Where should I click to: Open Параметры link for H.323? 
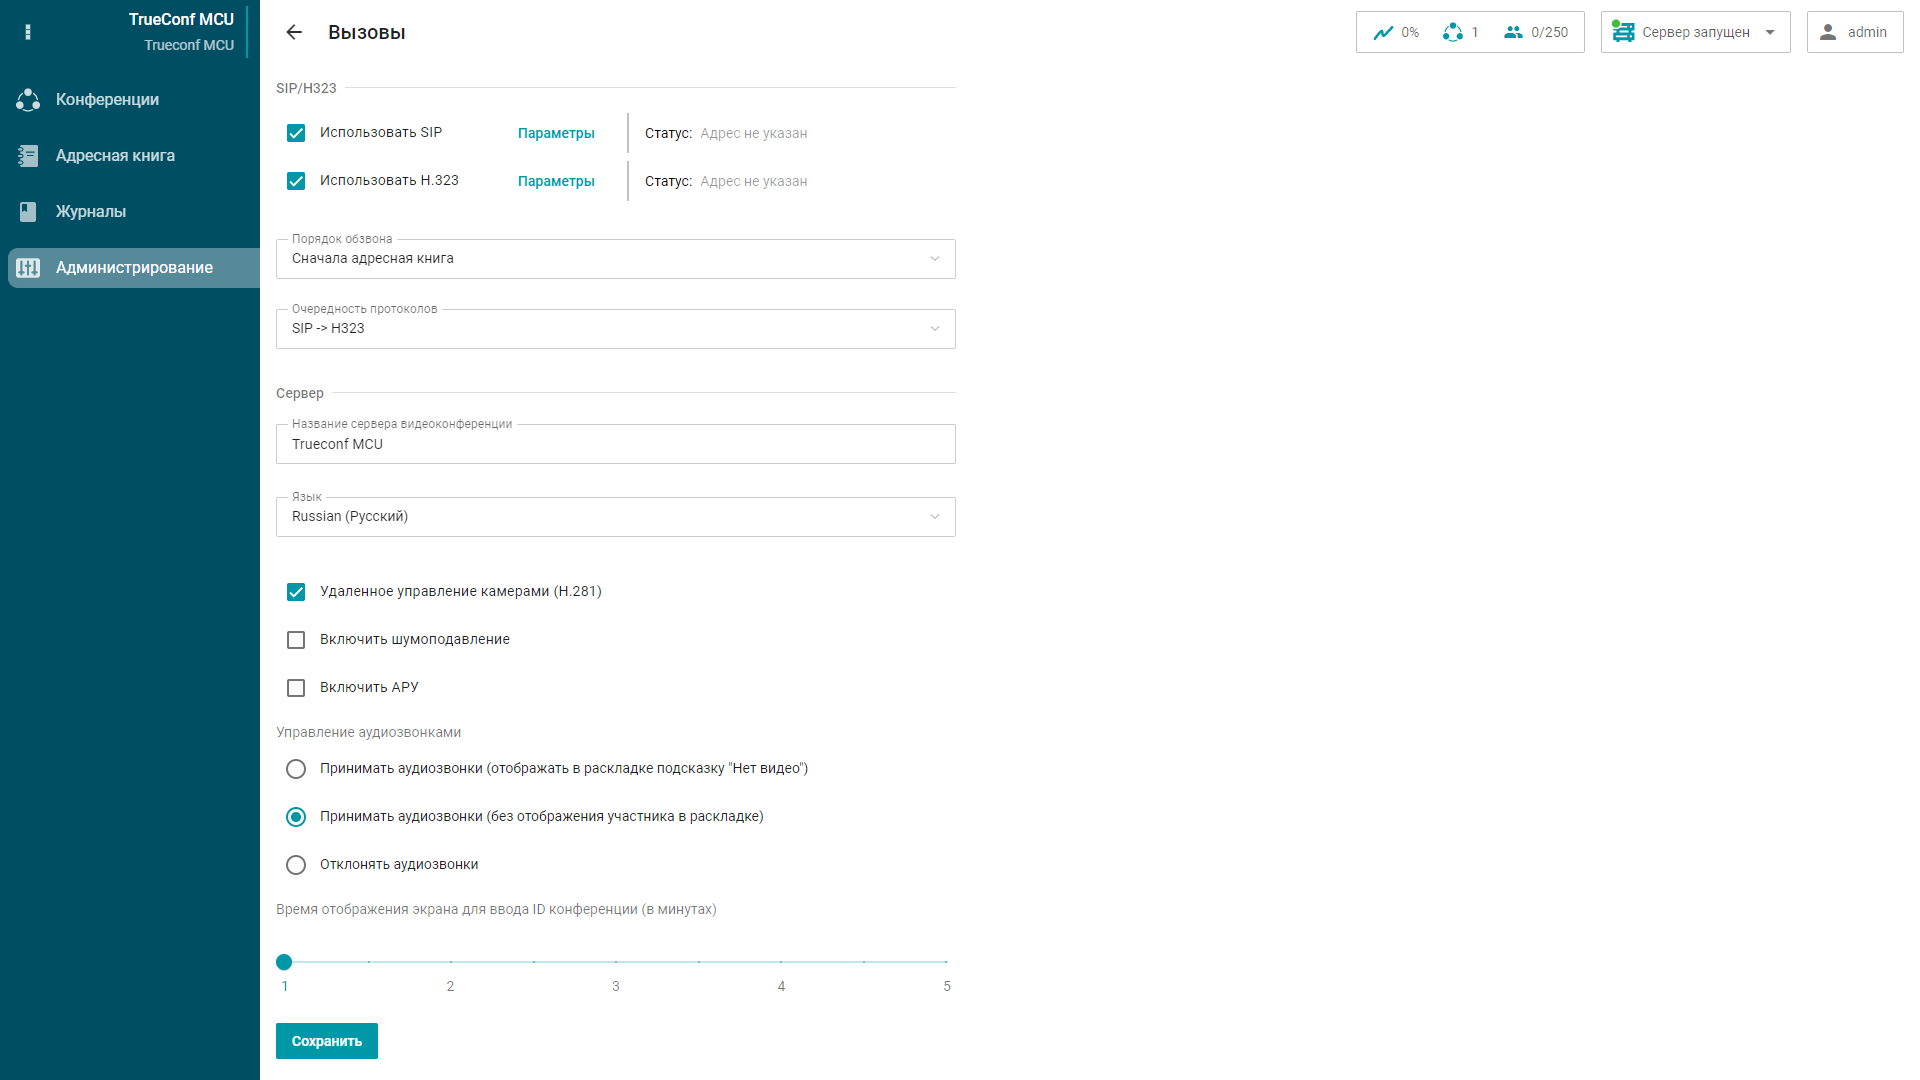pos(556,181)
